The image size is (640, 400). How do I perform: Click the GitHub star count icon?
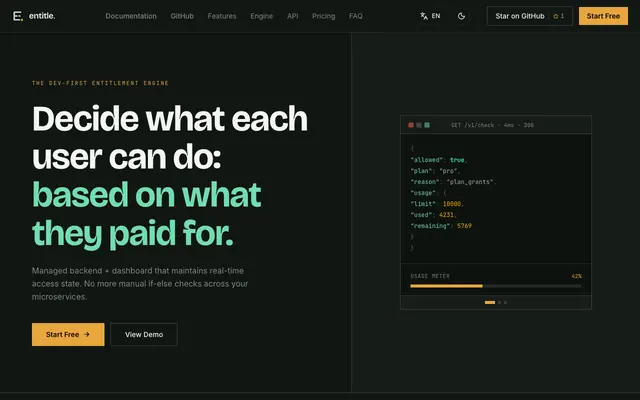point(556,16)
